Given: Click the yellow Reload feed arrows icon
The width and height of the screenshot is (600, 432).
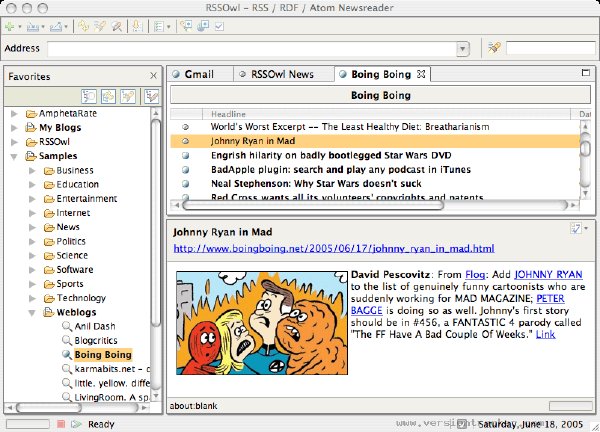Looking at the screenshot, I should [x=83, y=26].
